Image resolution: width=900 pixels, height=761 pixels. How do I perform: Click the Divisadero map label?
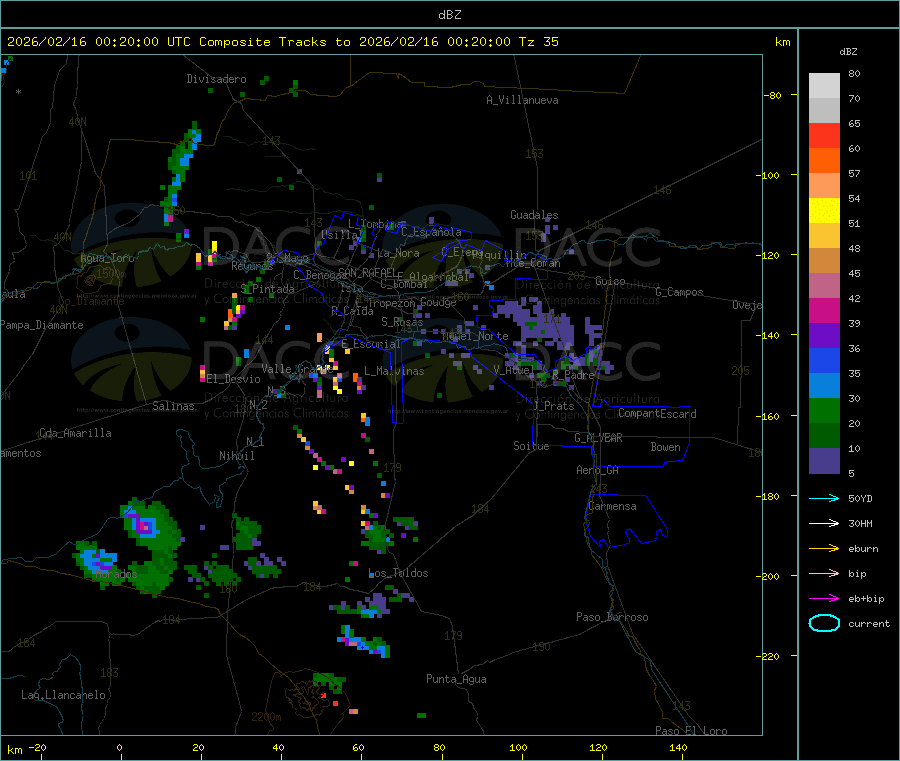[216, 79]
